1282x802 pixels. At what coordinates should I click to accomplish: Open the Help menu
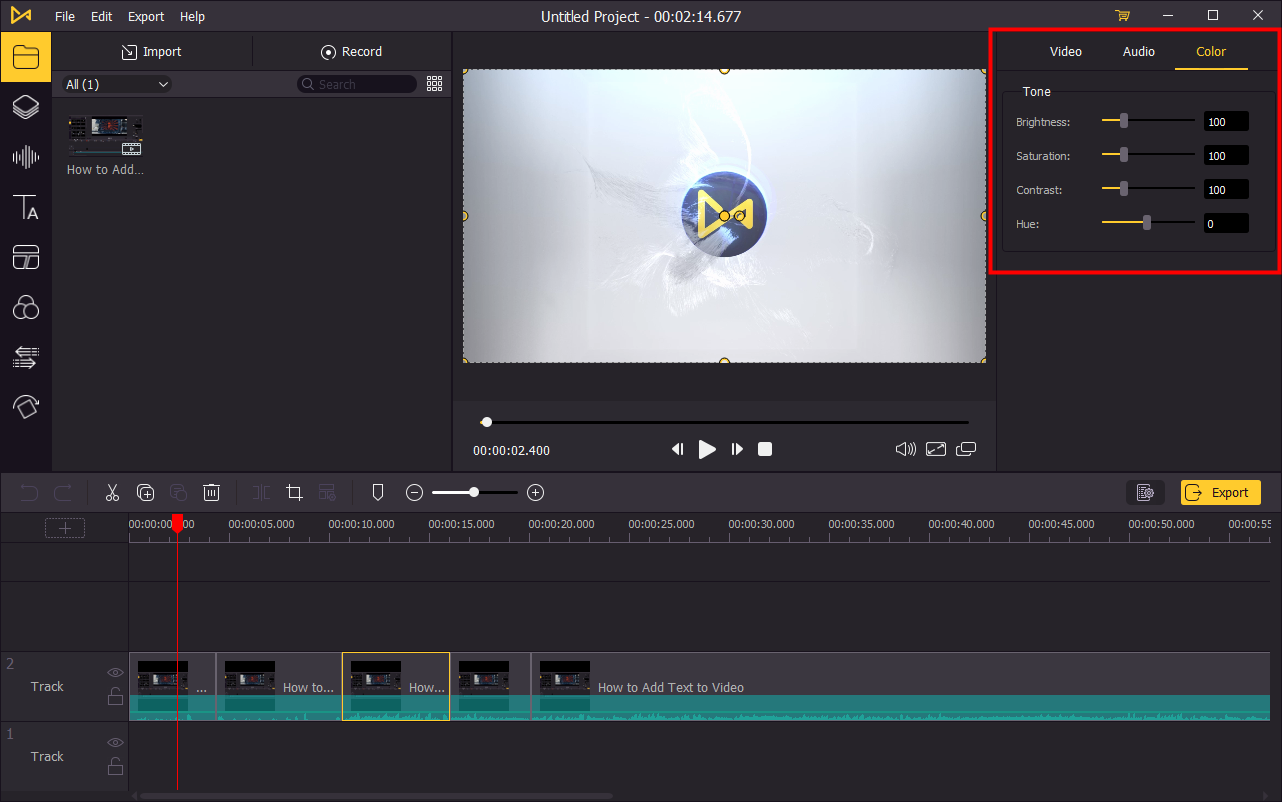pos(192,16)
